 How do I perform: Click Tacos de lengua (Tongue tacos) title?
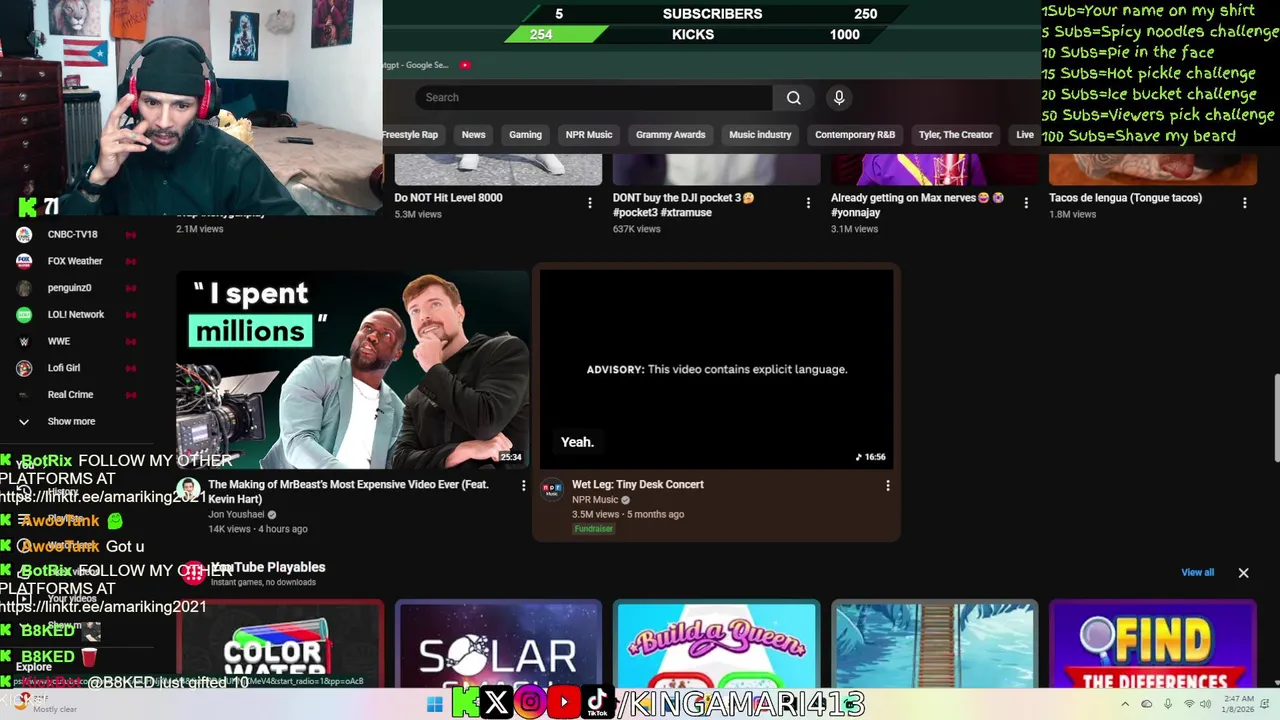(x=1125, y=198)
